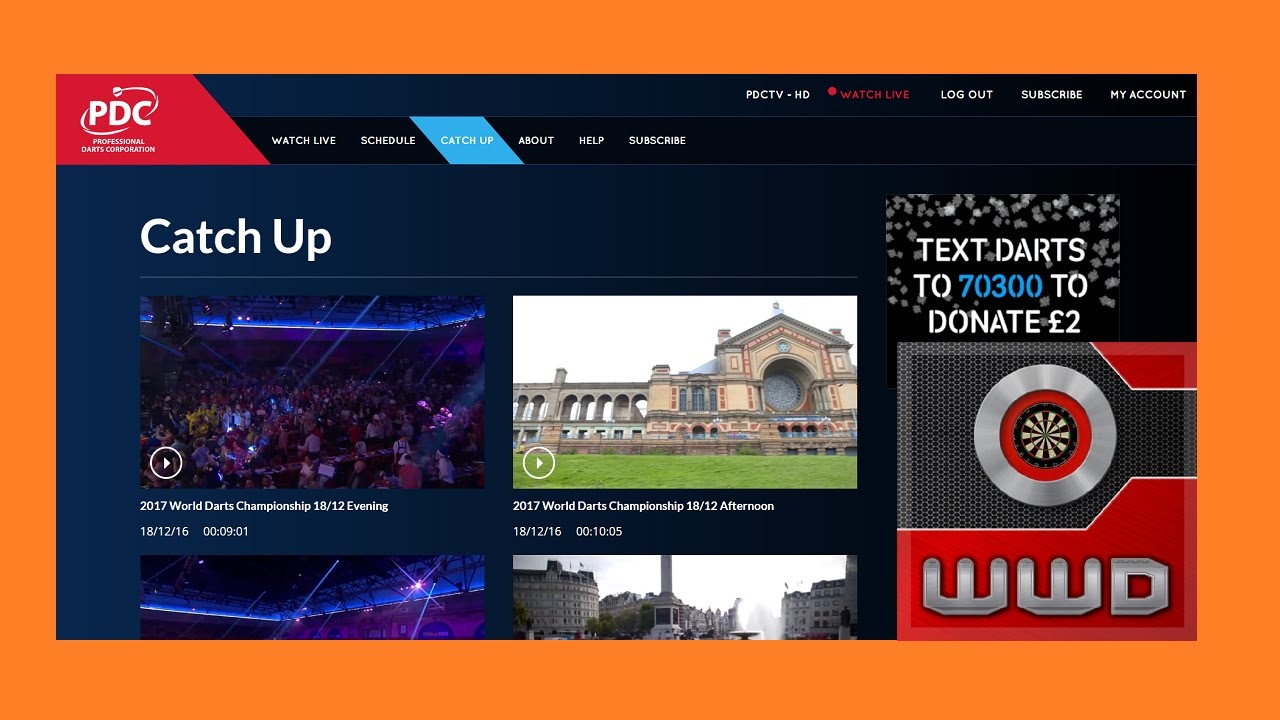Open Alexandra Palace thumbnail for 18/12 Afternoon
Screen dimensions: 1280x720
[x=685, y=392]
